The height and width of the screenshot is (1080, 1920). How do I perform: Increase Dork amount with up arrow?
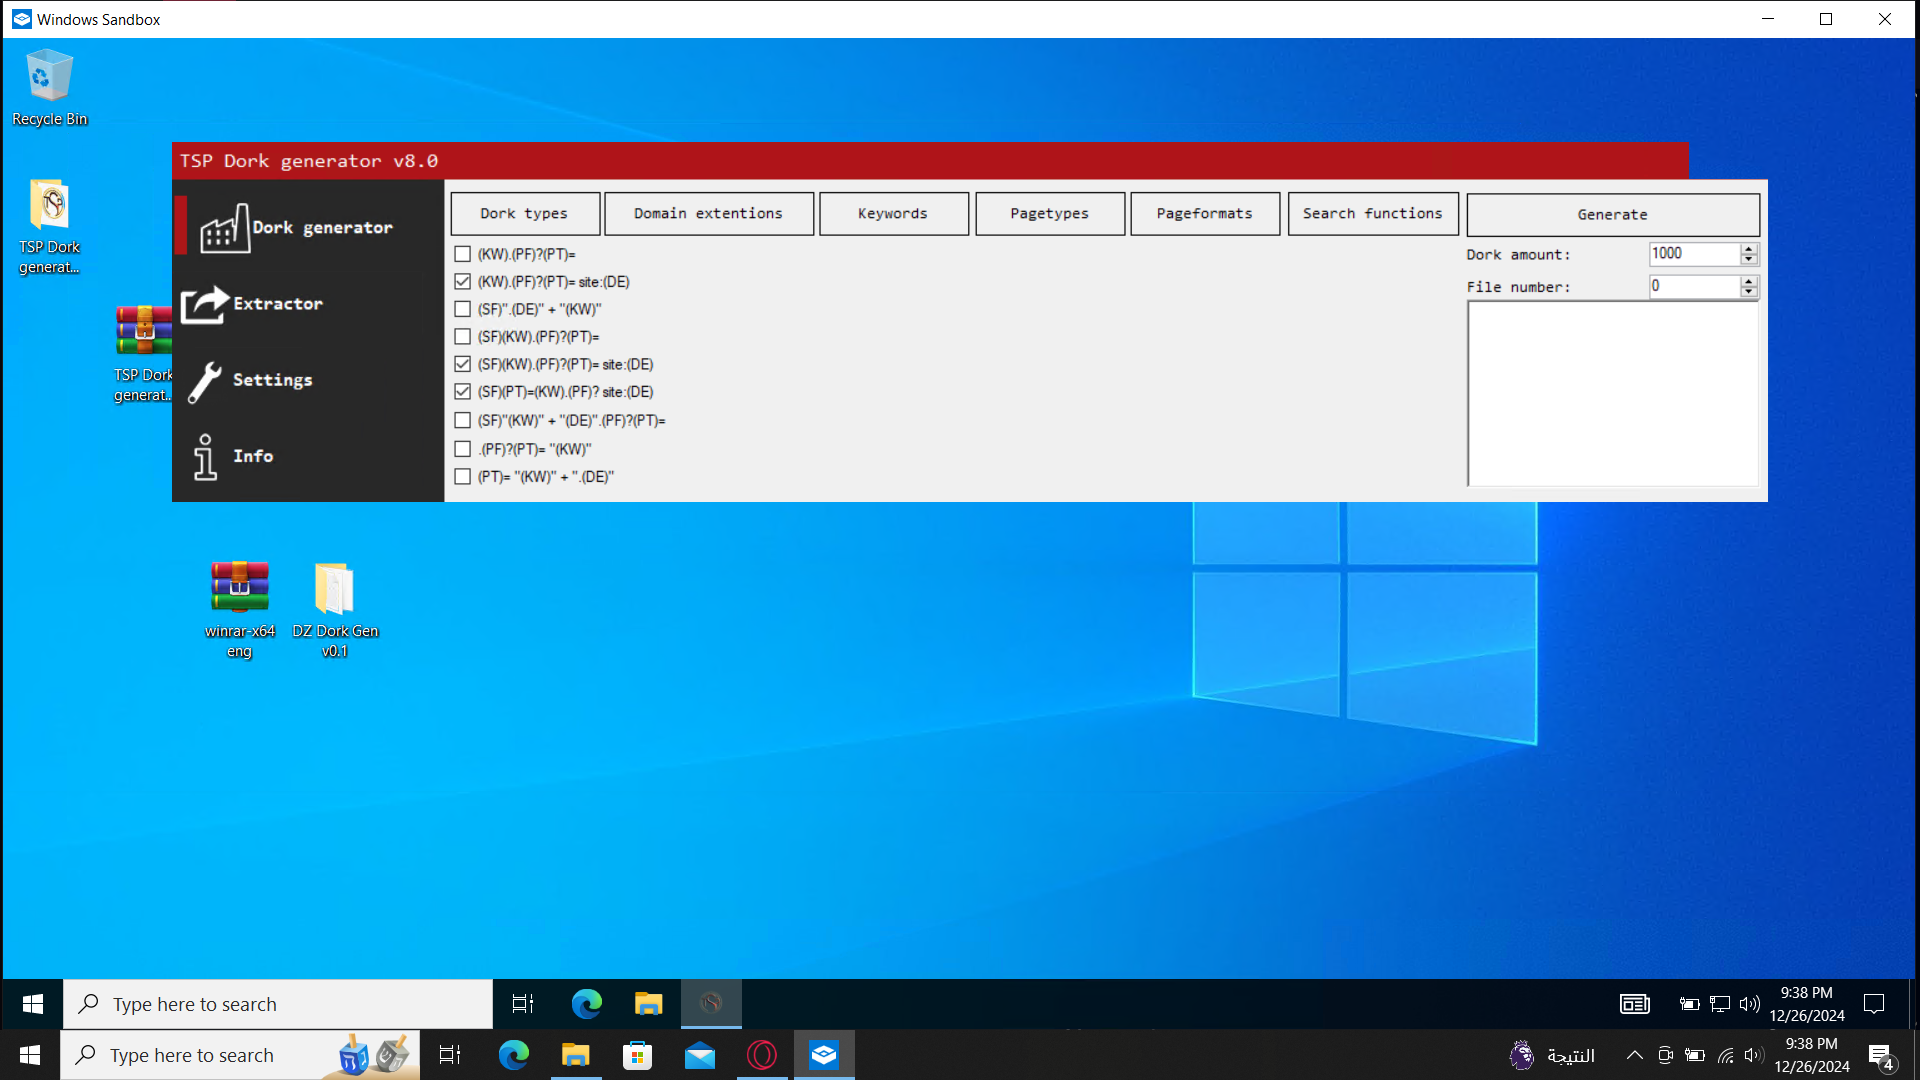1748,249
